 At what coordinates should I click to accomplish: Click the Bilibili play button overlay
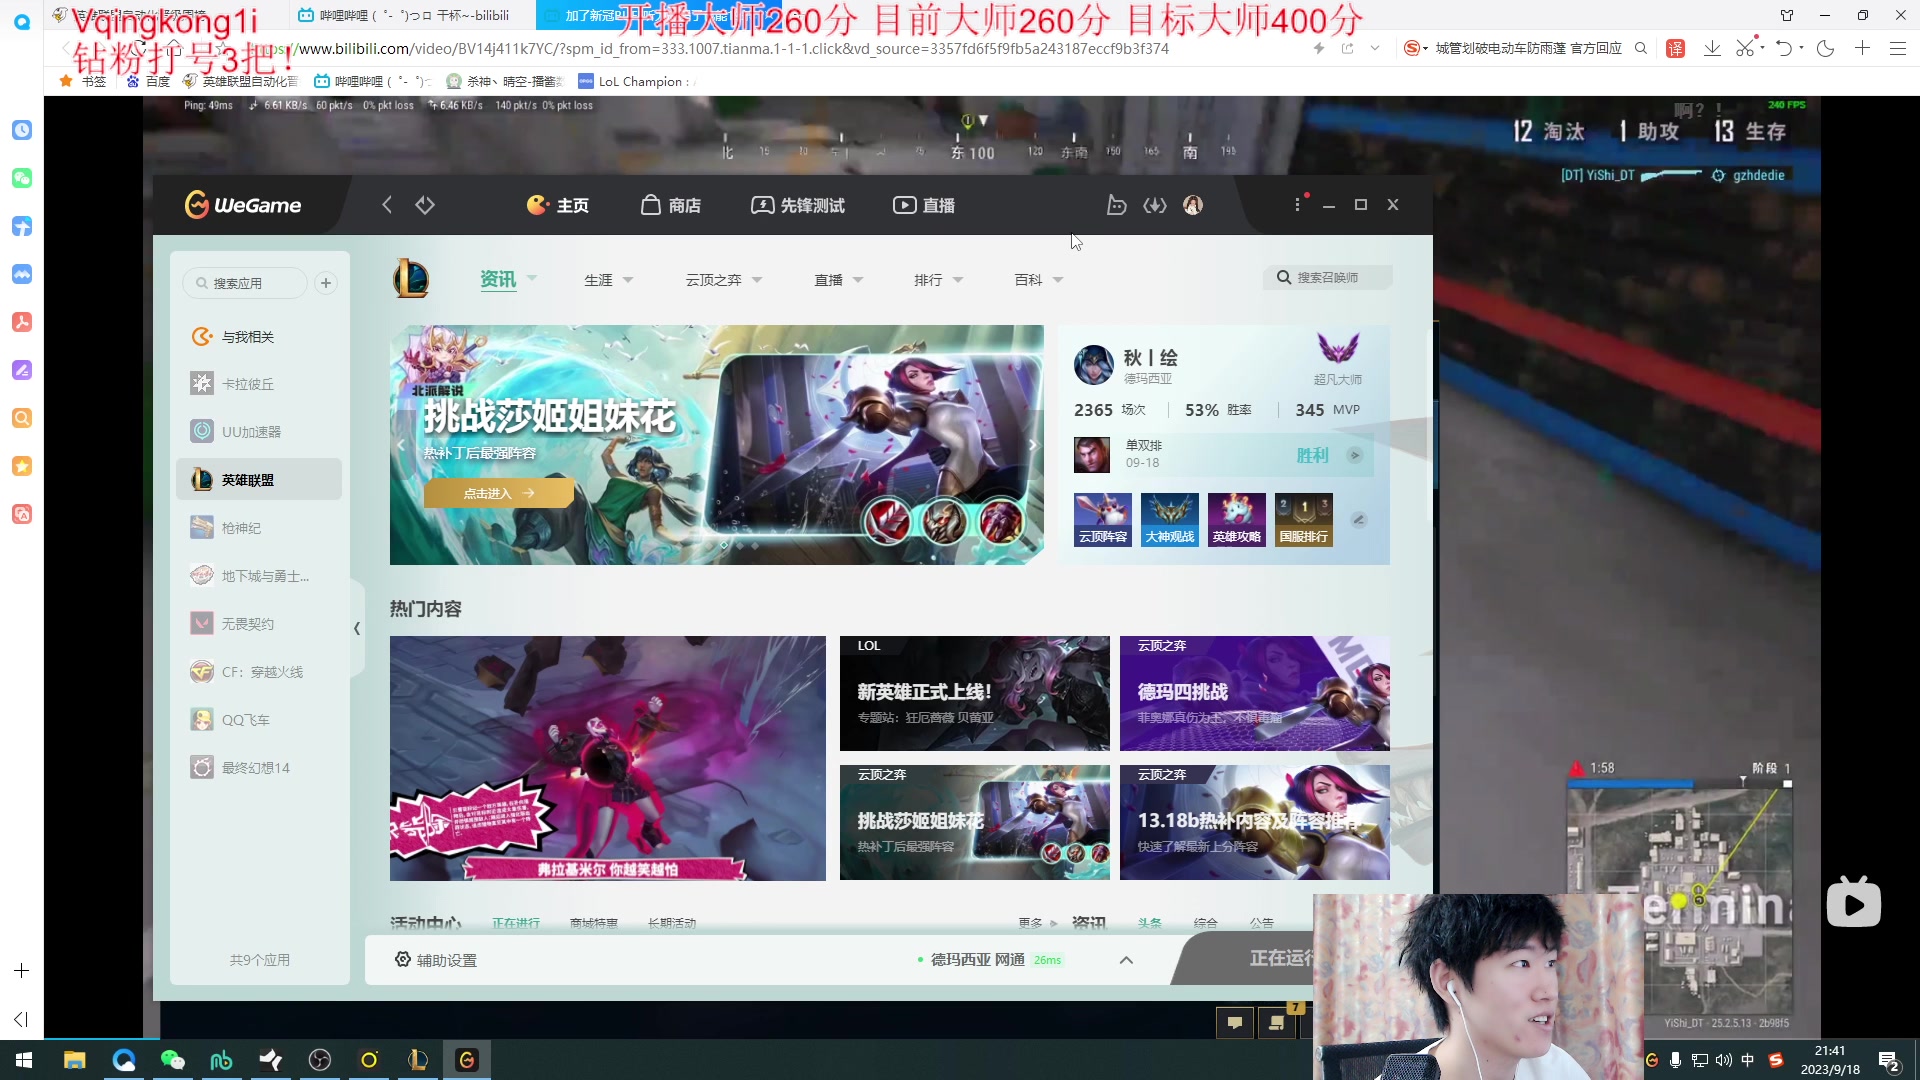pyautogui.click(x=1853, y=903)
